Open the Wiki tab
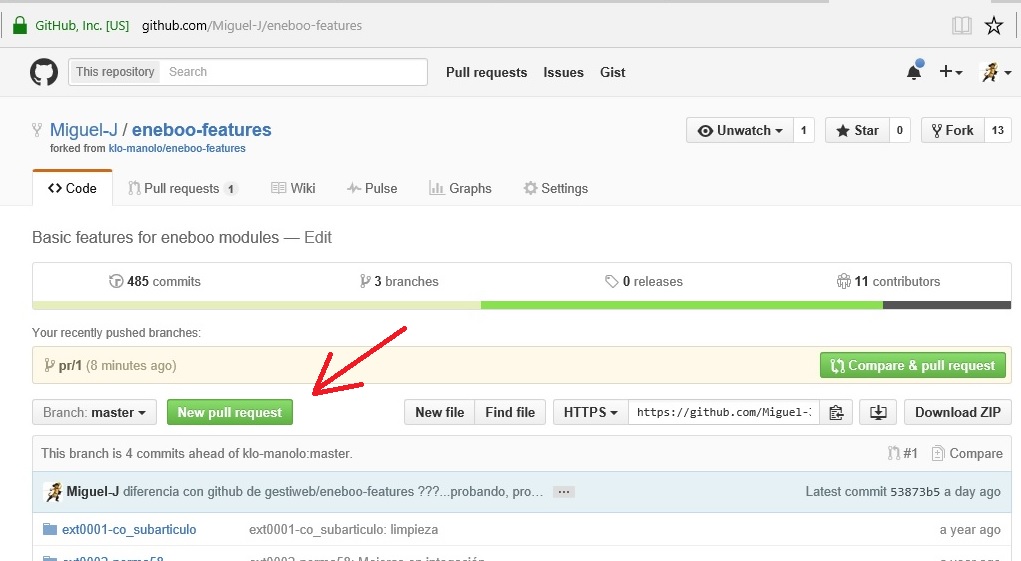Image resolution: width=1021 pixels, height=561 pixels. 293,188
